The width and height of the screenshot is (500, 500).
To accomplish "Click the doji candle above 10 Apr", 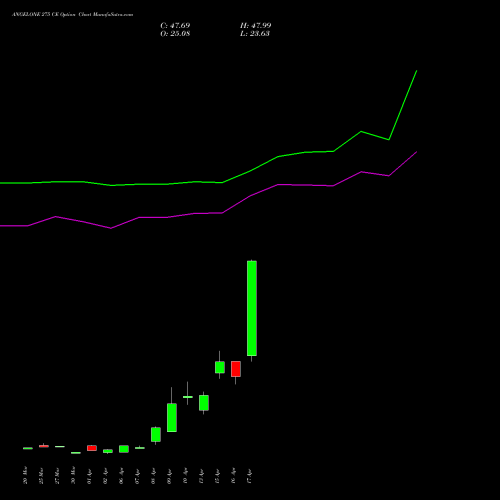I will pyautogui.click(x=188, y=397).
